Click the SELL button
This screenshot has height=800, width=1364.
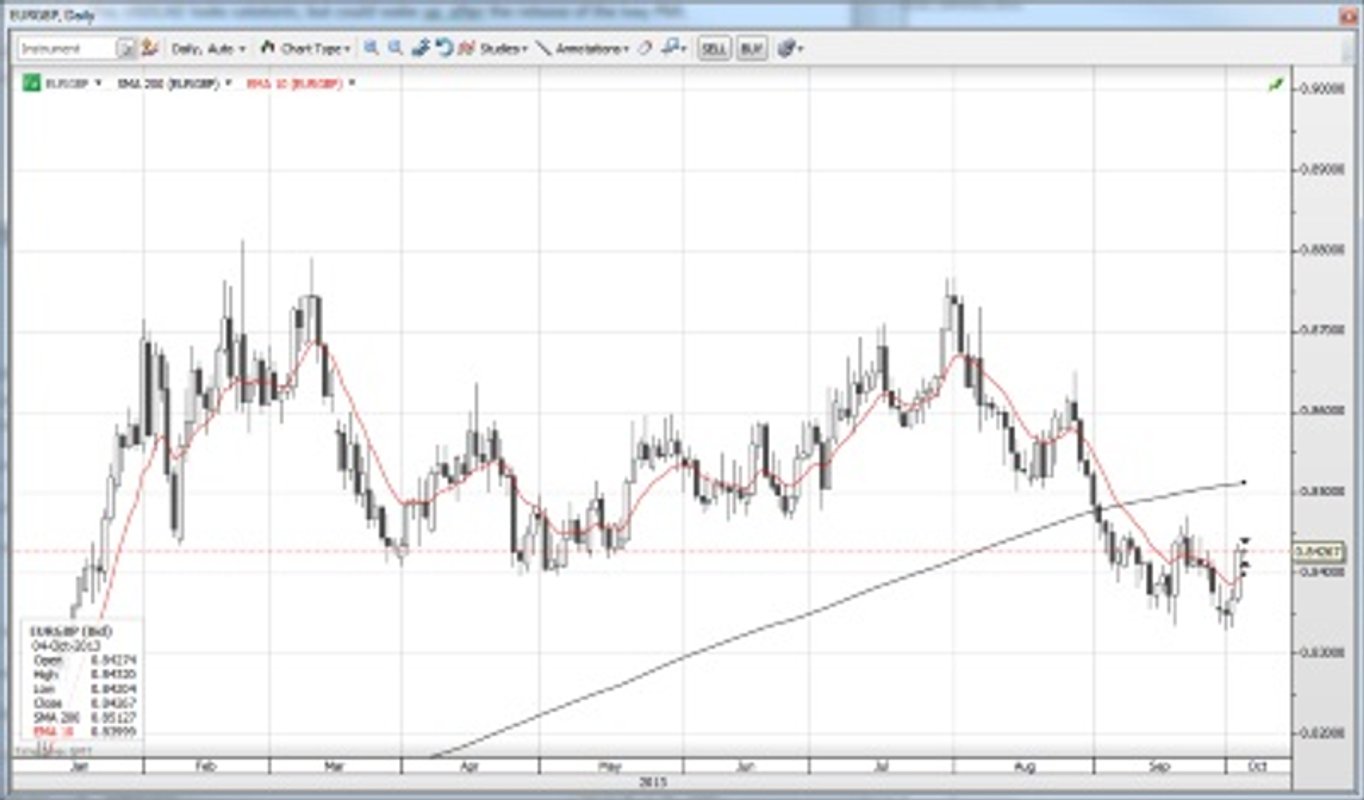tap(714, 46)
